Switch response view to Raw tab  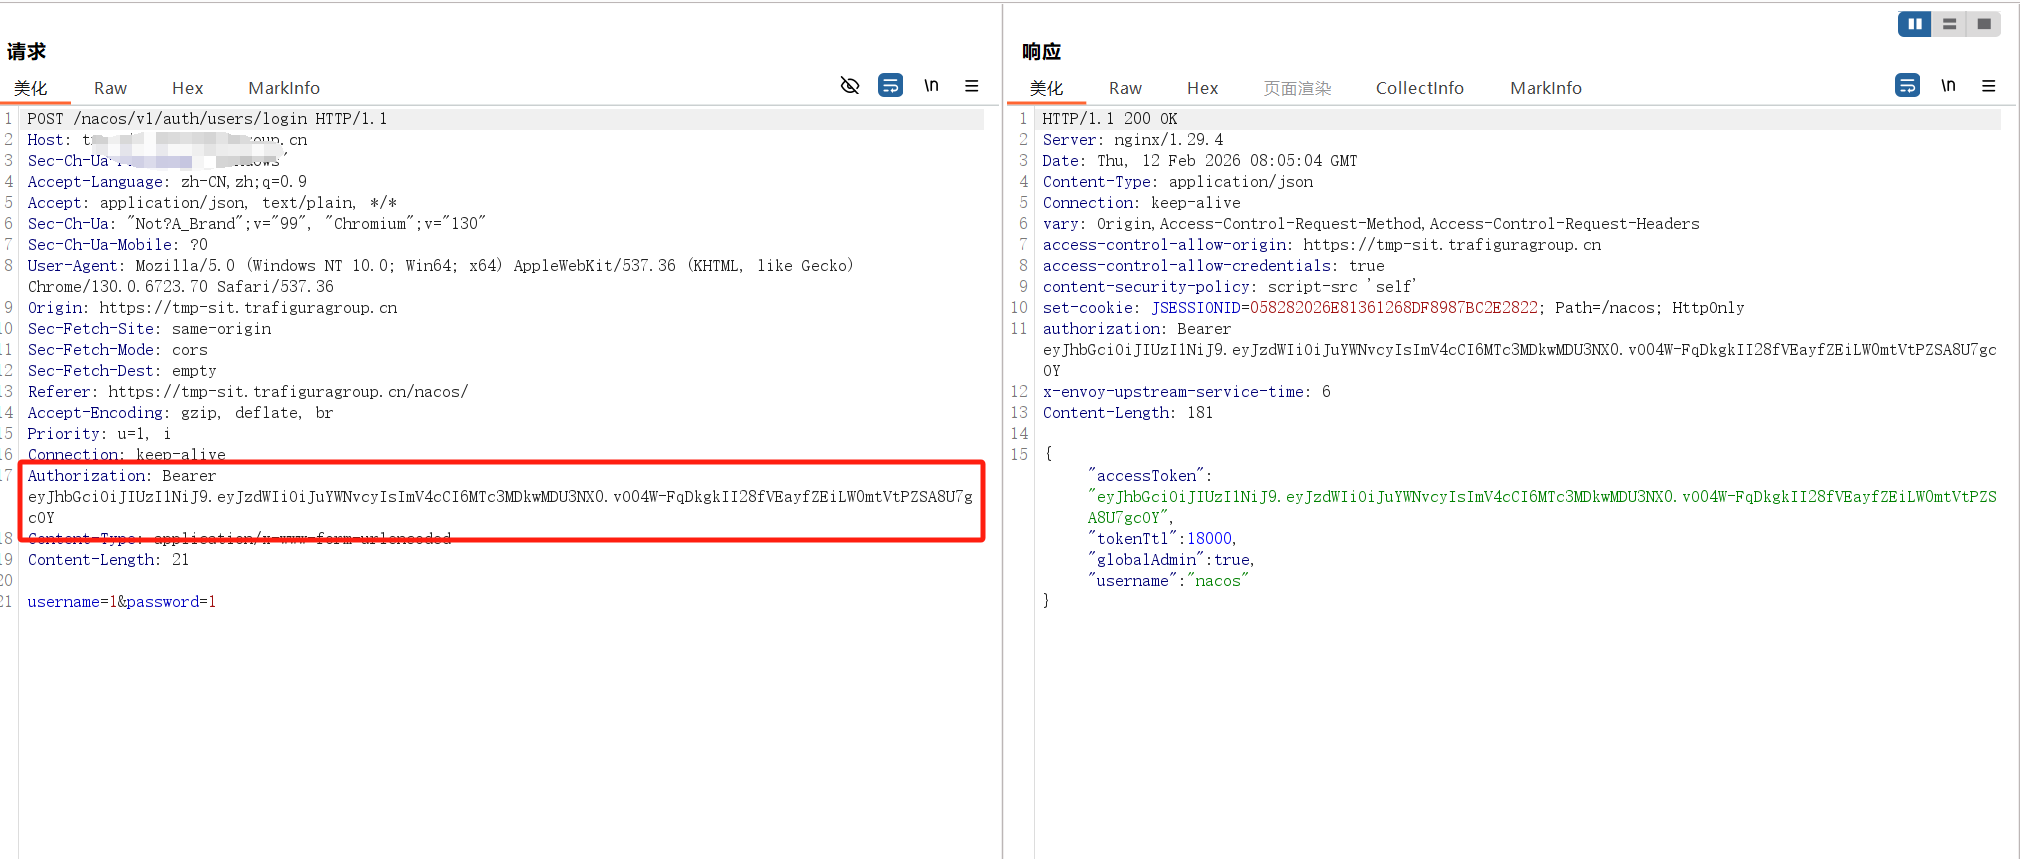1125,88
